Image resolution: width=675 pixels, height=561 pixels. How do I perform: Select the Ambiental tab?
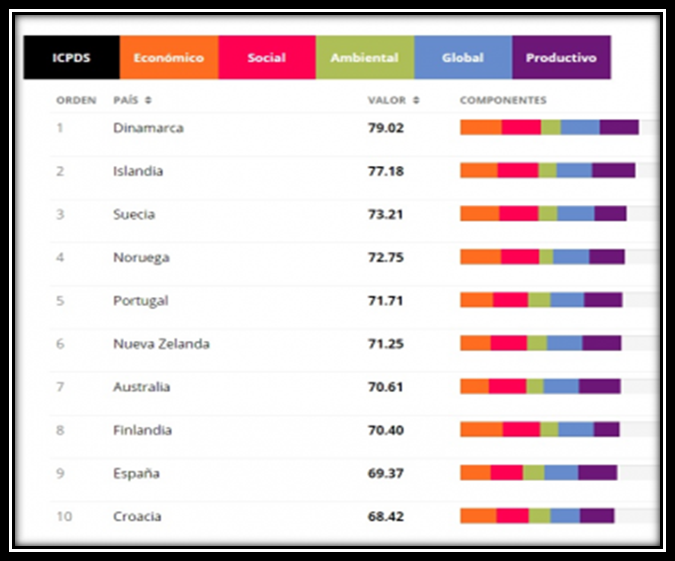(x=364, y=58)
